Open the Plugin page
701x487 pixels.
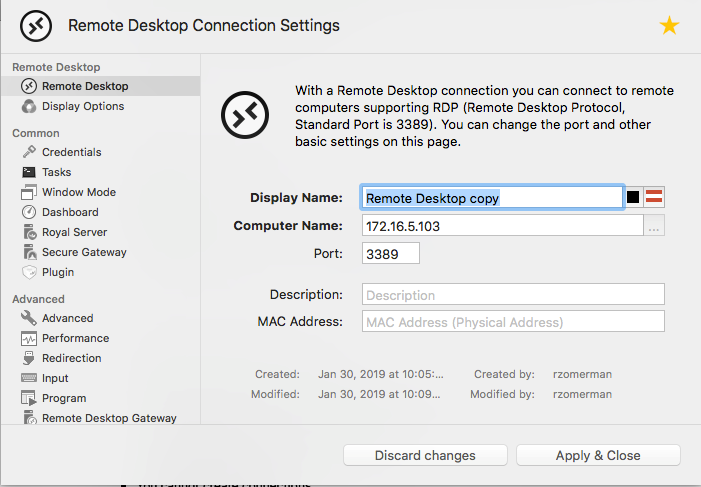tap(101, 272)
